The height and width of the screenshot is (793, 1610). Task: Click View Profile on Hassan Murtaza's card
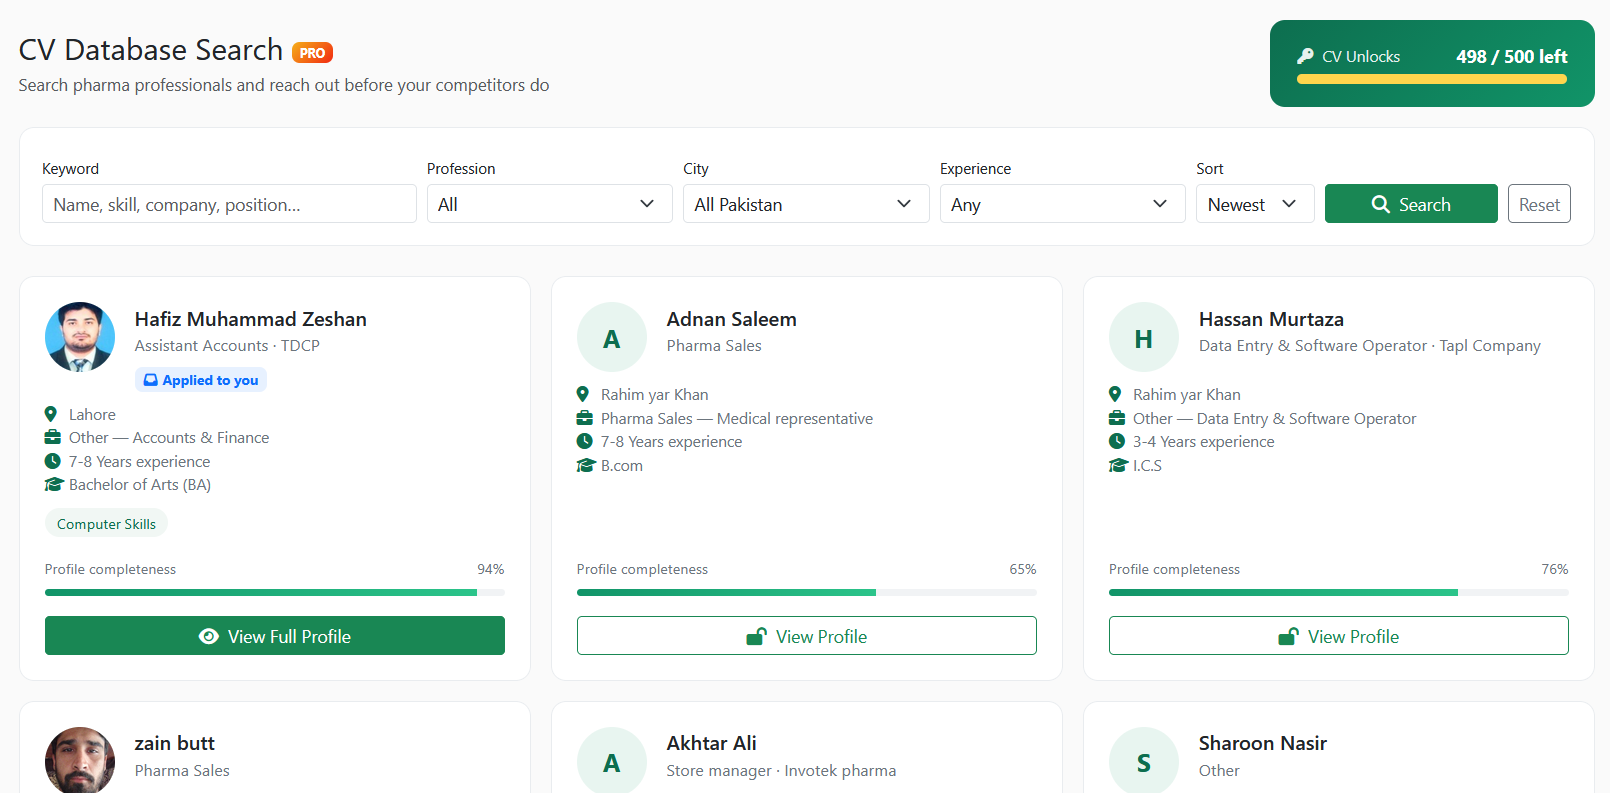(1339, 636)
